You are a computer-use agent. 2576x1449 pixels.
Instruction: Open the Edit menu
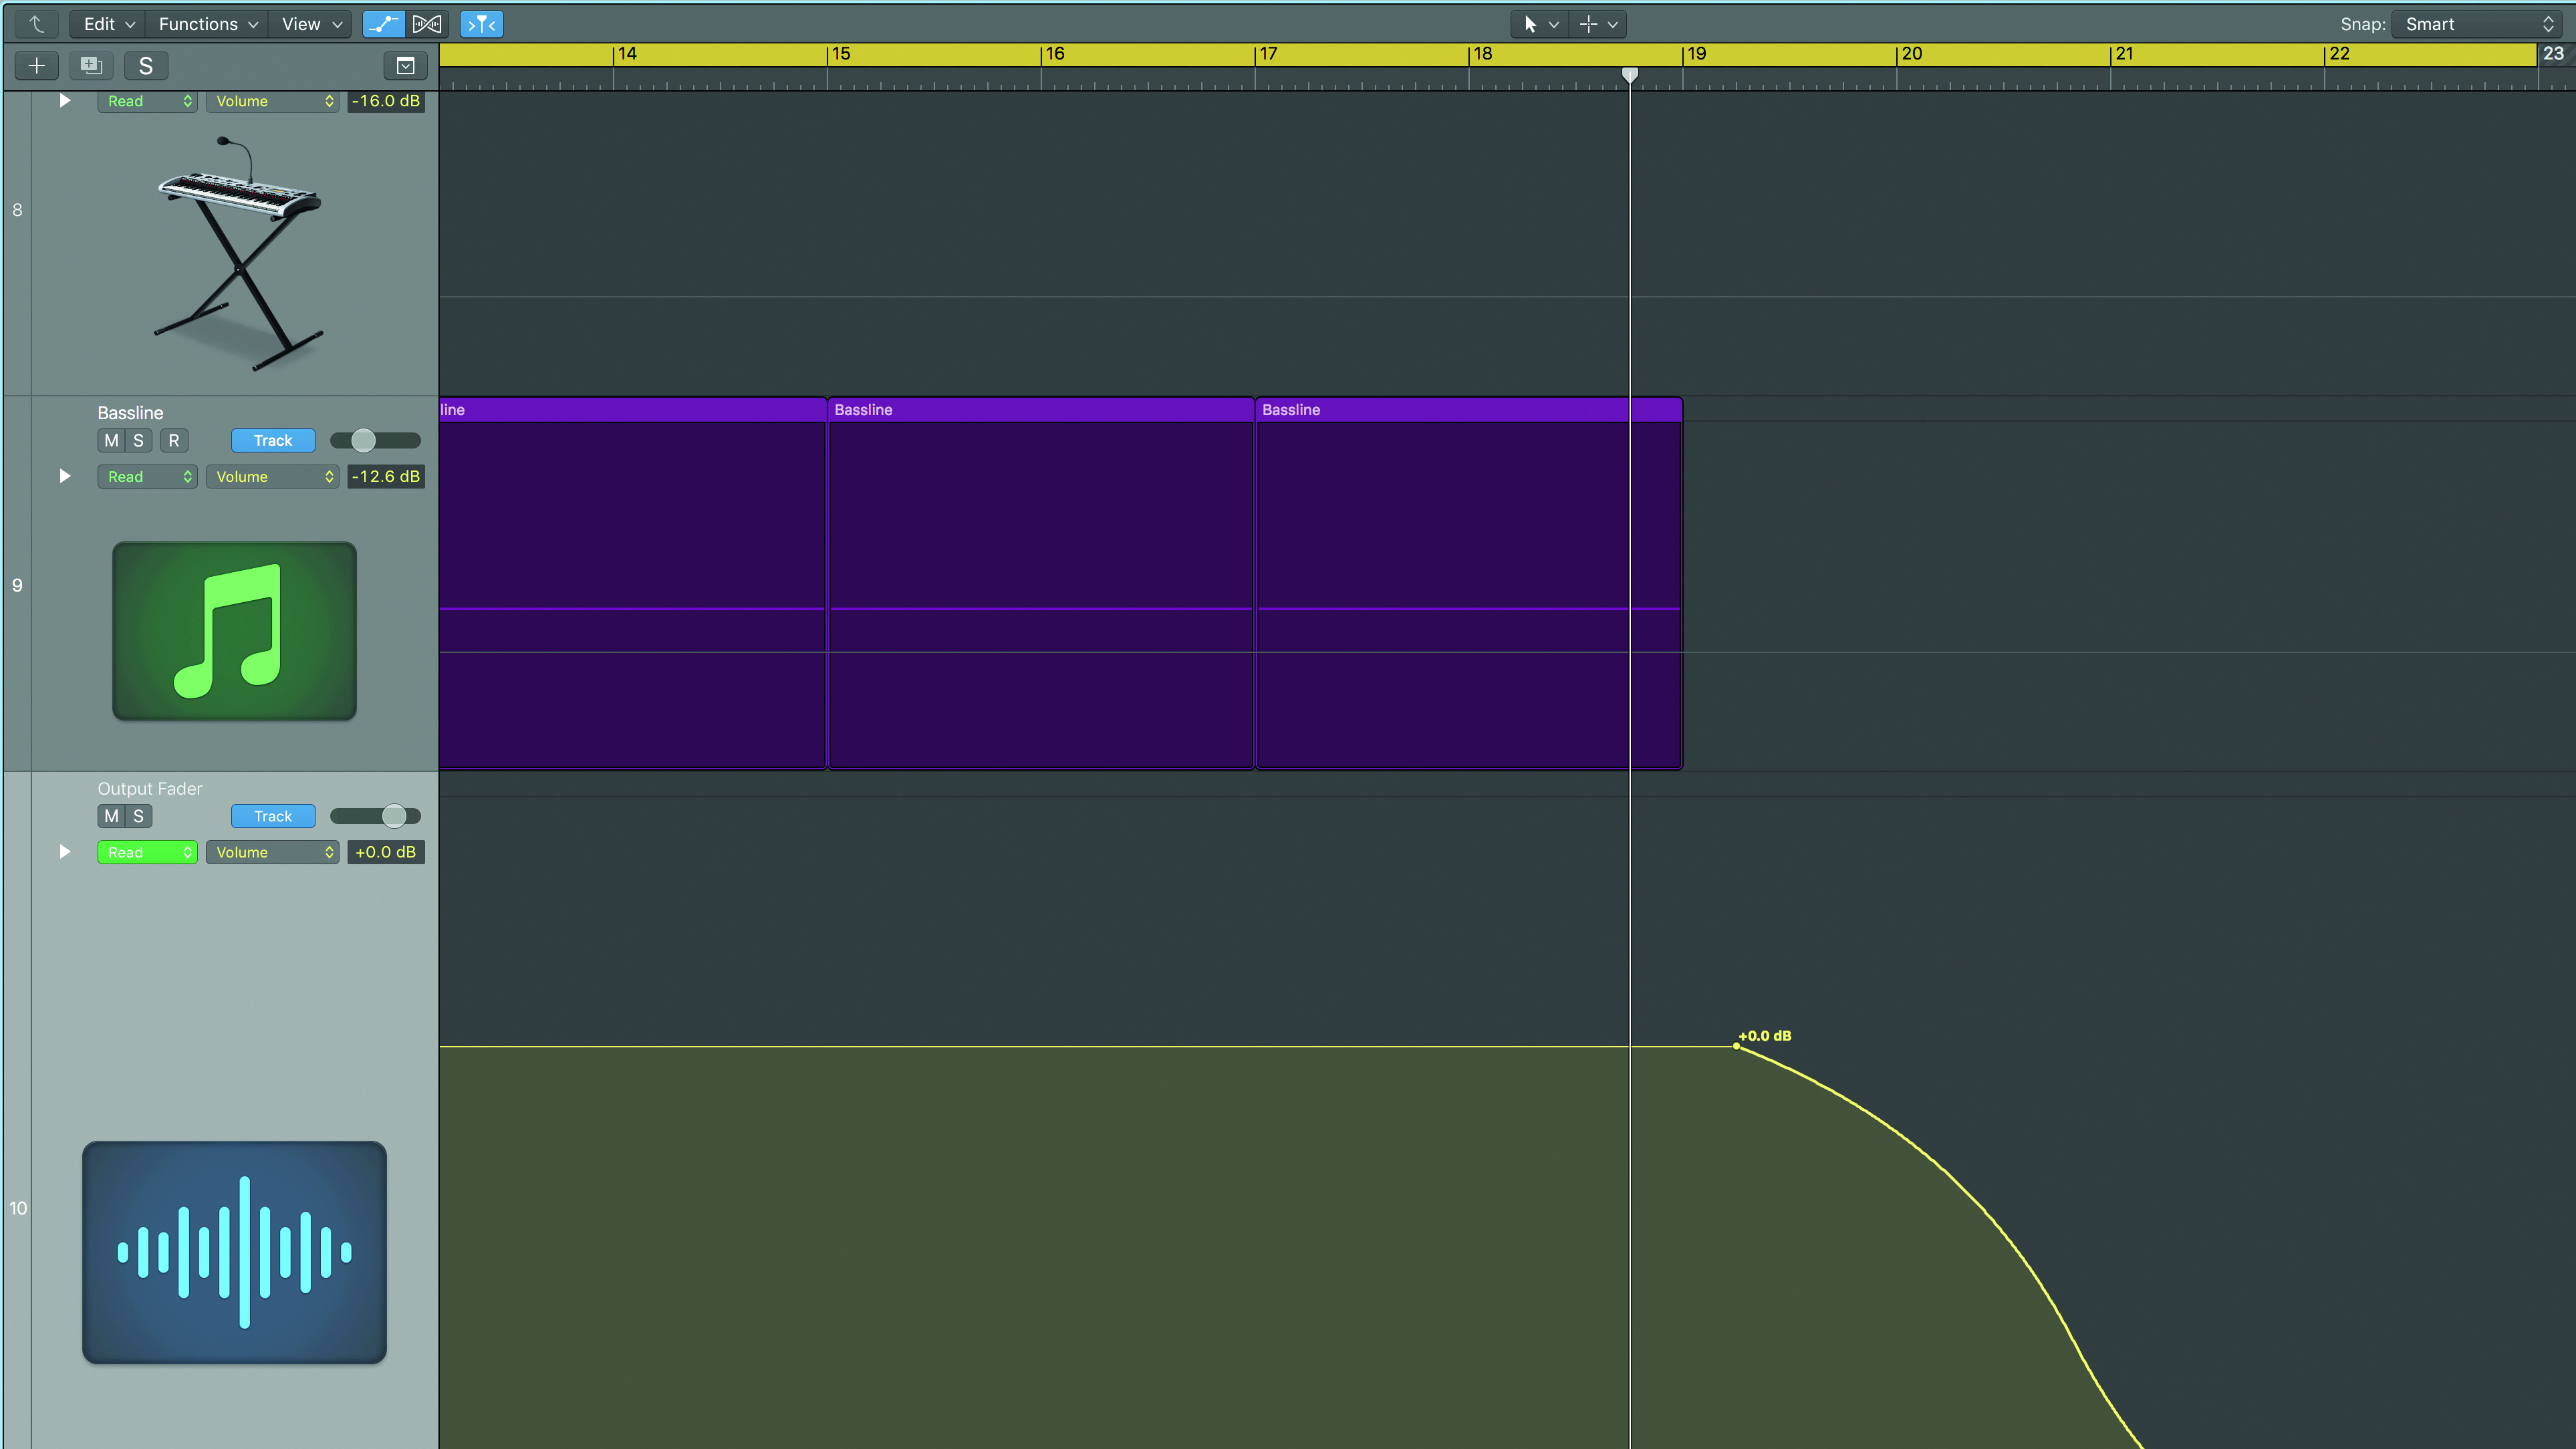(x=108, y=24)
